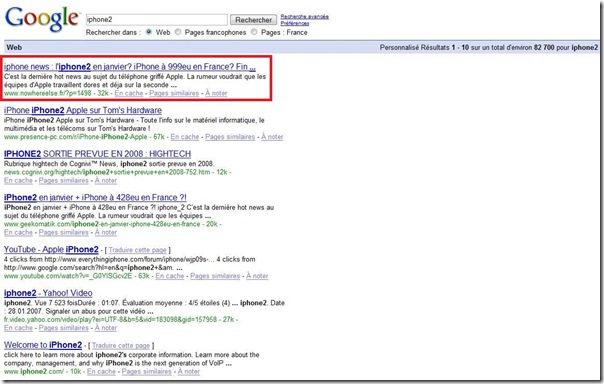Open Pages similaires for cognivi.org result

pyautogui.click(x=64, y=181)
